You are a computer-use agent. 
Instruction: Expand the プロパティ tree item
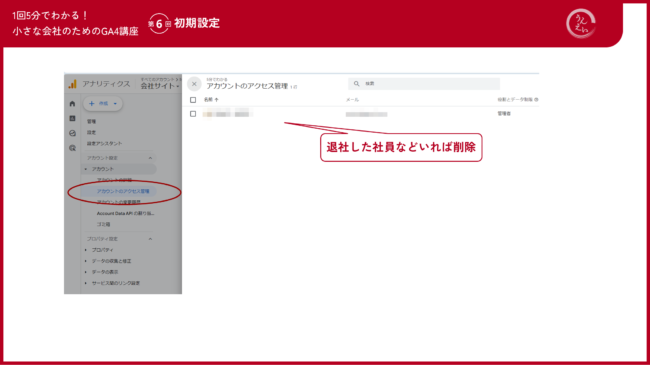pos(86,250)
